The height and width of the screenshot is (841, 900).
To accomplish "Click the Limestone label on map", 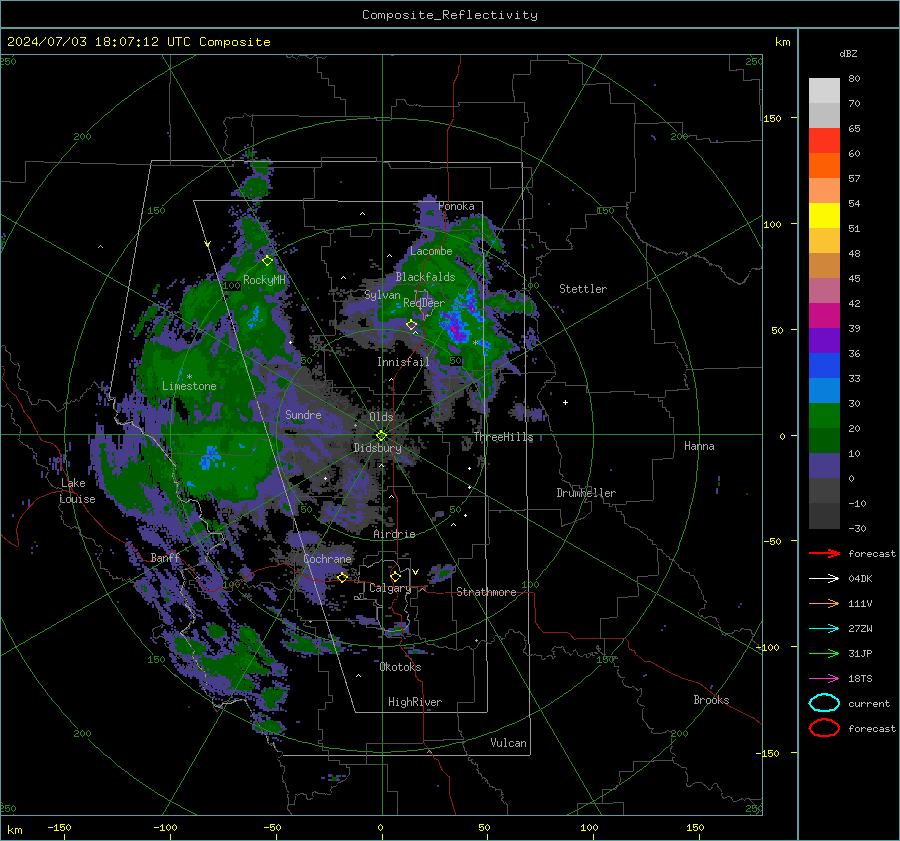I will tap(189, 386).
